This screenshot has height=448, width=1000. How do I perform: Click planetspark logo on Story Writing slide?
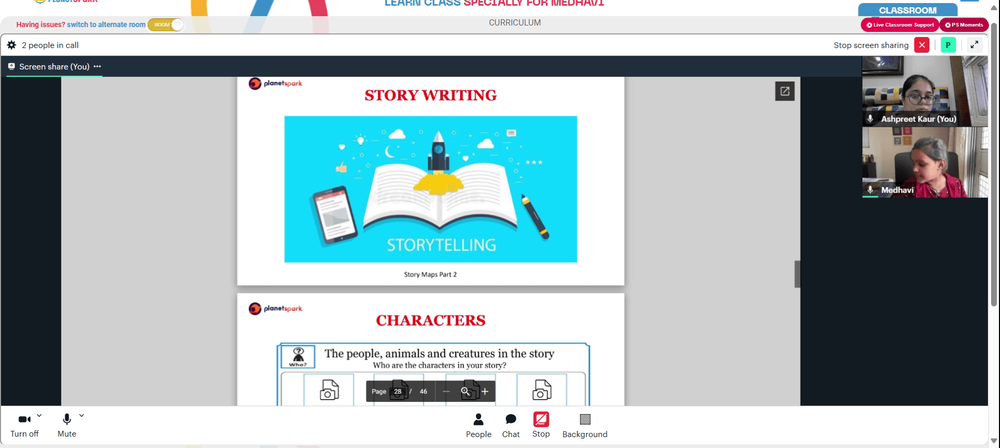coord(275,83)
